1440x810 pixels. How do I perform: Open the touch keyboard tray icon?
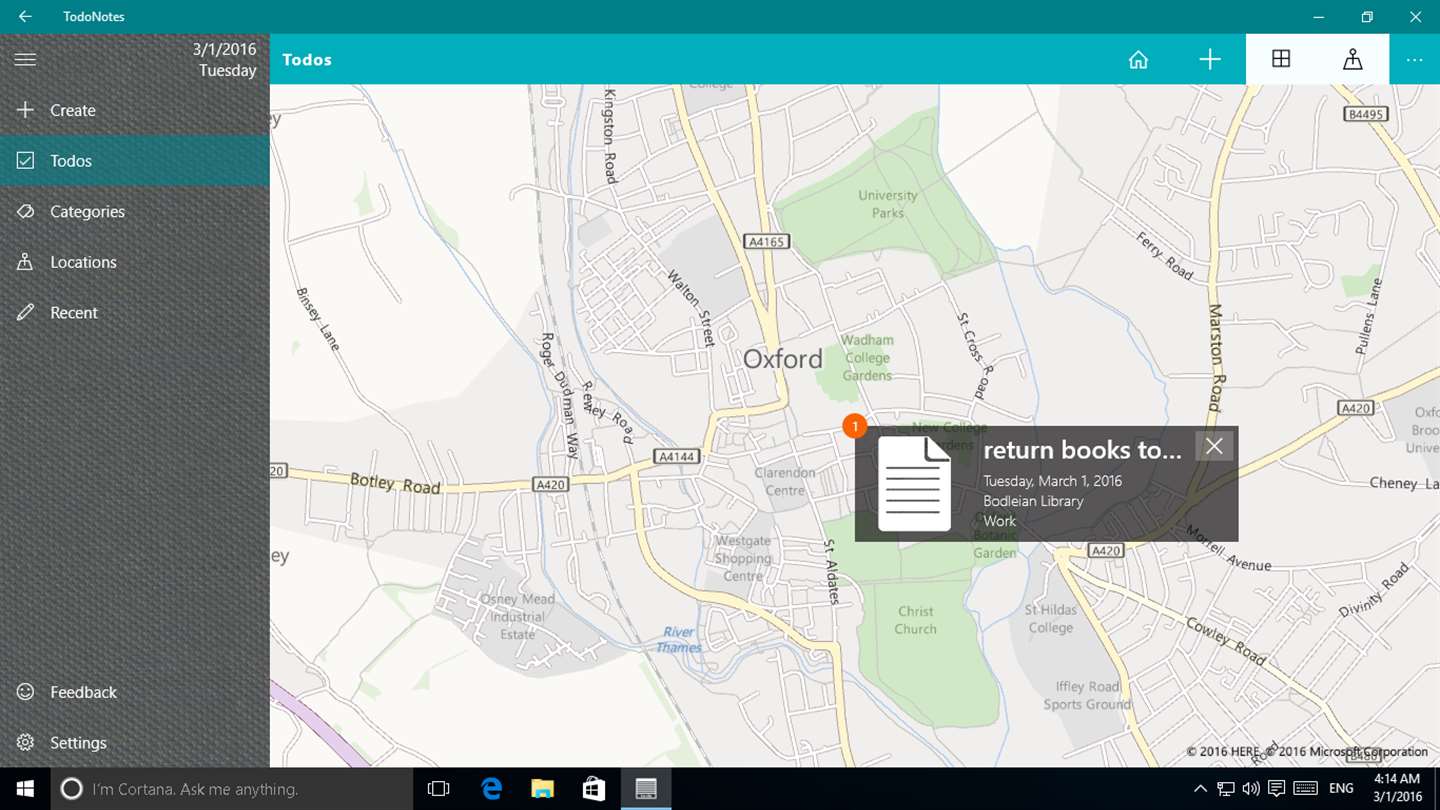(1305, 789)
